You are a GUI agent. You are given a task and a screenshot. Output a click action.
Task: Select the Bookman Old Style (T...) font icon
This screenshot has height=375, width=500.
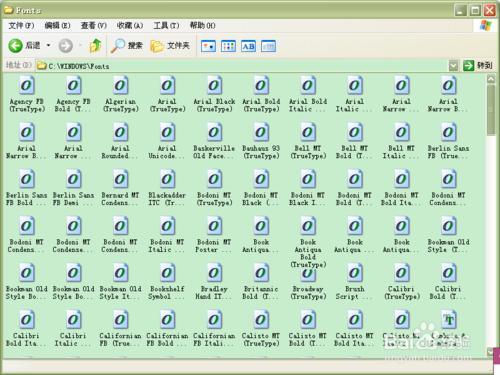click(449, 235)
